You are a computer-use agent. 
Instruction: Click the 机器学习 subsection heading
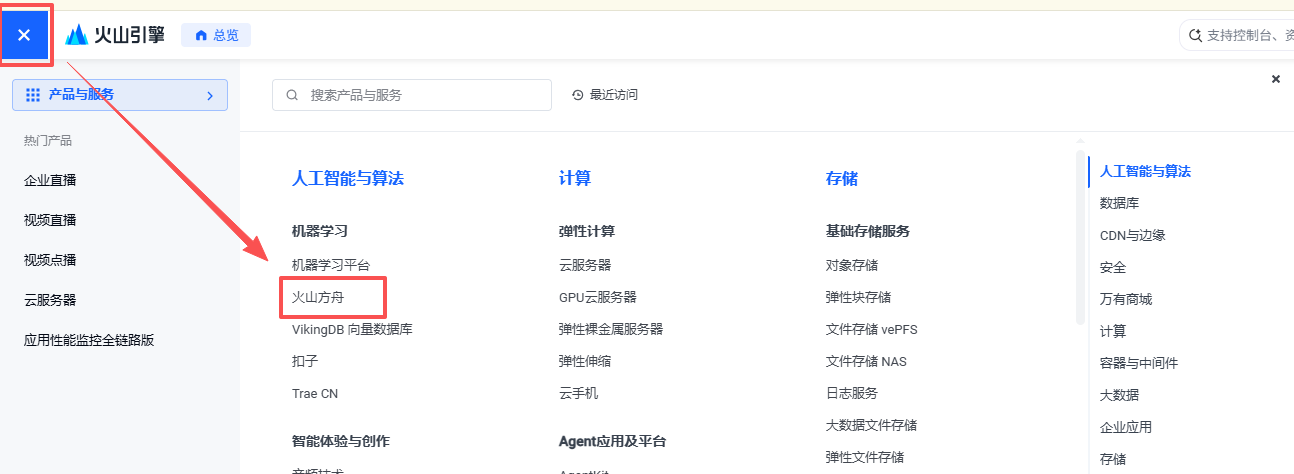[x=320, y=231]
